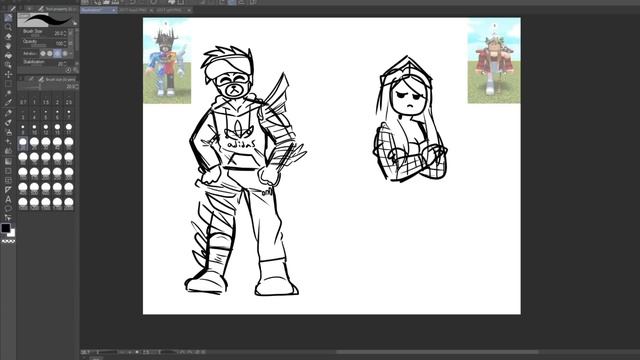Select the Frame border tool
Screen dimensions: 640x360
(x=8, y=180)
